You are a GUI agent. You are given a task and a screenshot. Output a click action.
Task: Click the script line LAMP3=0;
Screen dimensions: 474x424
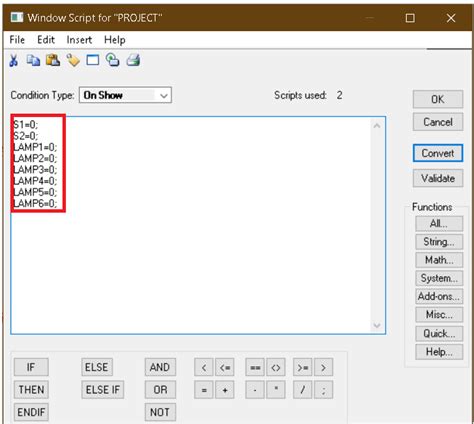tap(35, 170)
